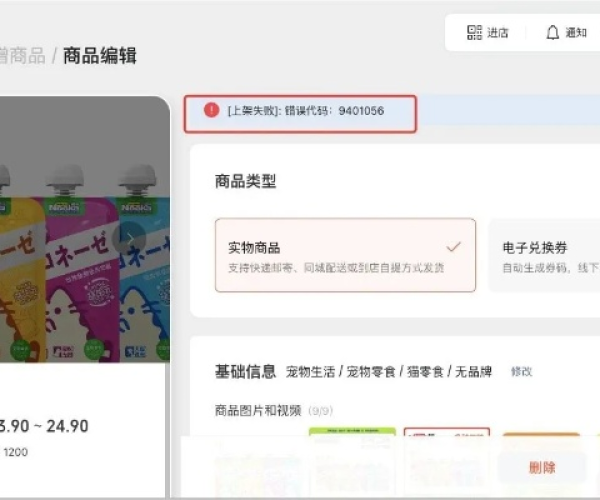Click the 基础信息 section heading

pos(245,371)
